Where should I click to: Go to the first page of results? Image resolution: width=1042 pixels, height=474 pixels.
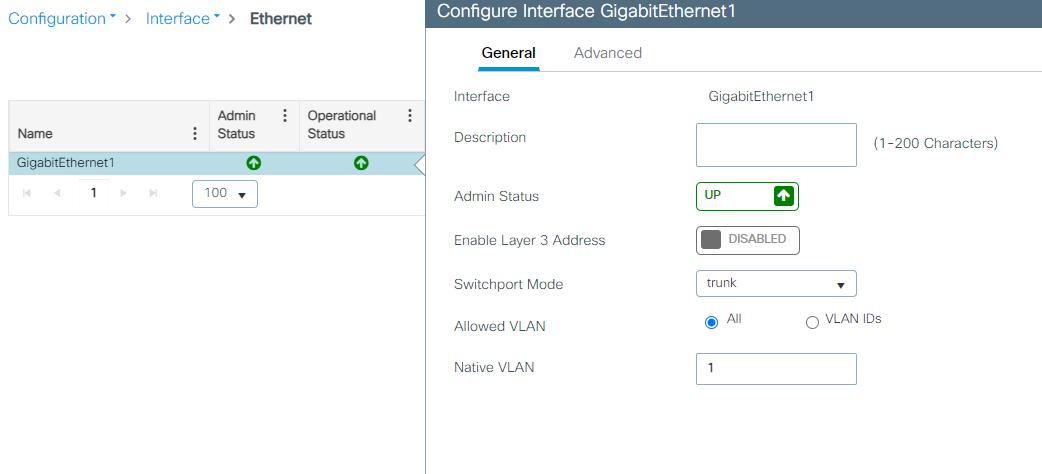26,193
